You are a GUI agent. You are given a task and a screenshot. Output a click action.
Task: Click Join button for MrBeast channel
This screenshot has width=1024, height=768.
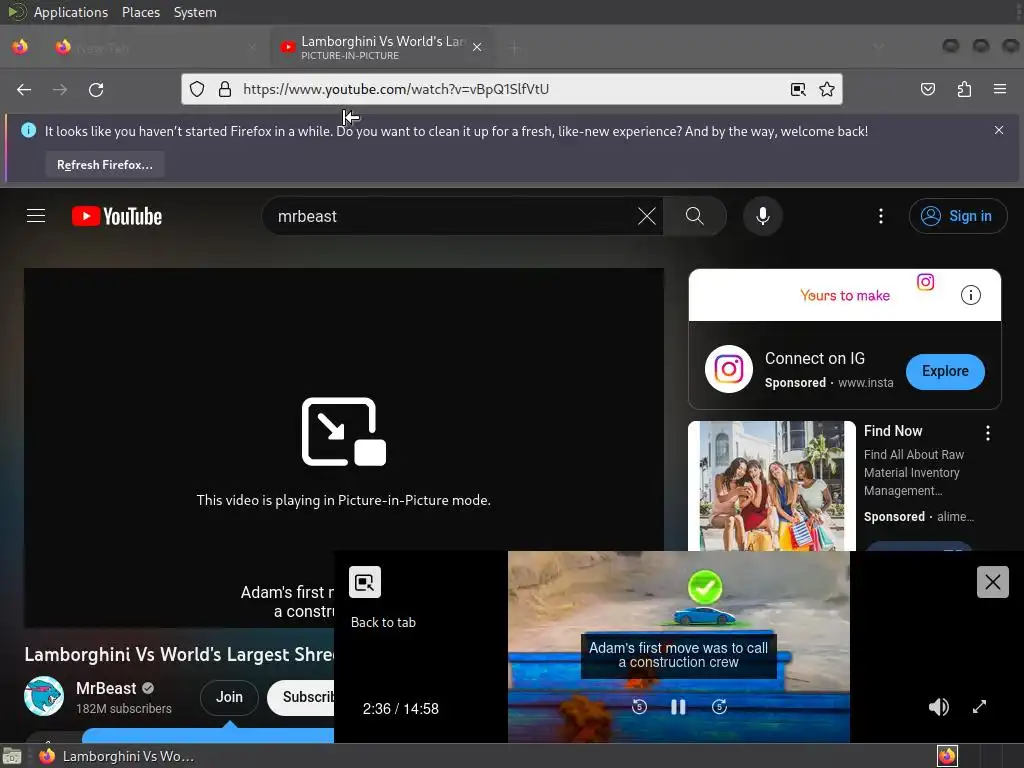(229, 697)
